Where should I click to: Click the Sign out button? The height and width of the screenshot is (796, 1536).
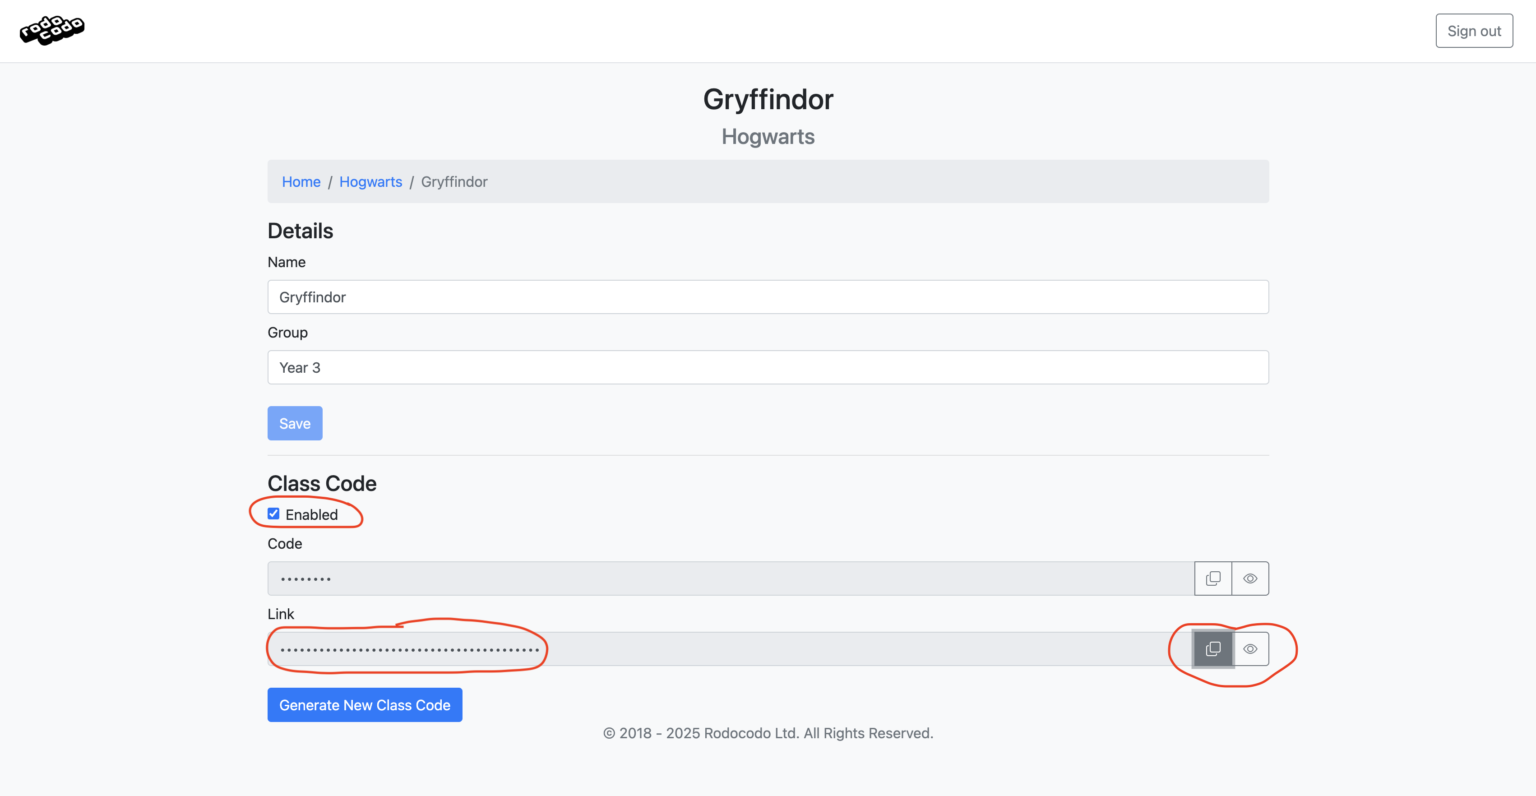1474,30
